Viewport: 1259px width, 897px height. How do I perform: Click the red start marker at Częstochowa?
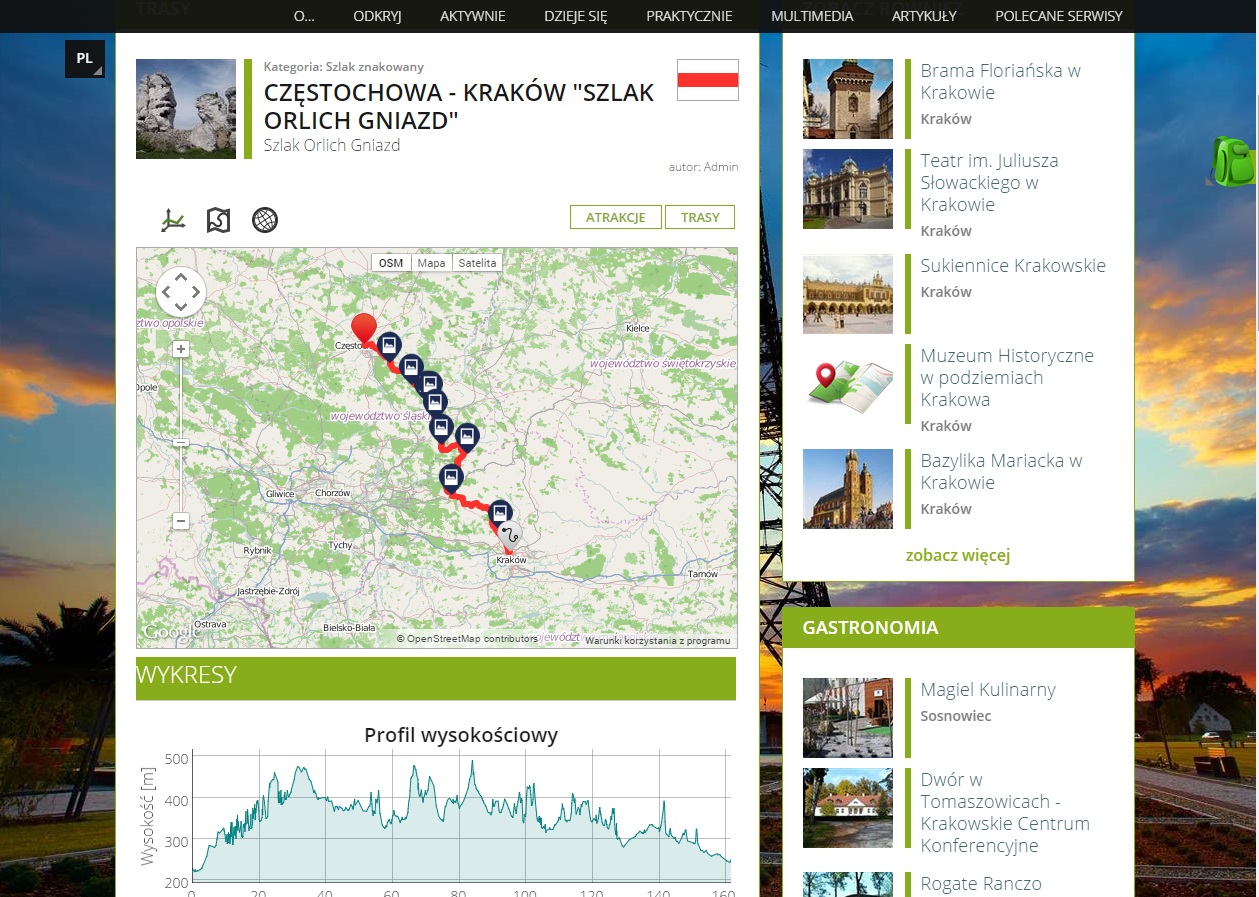[x=364, y=327]
